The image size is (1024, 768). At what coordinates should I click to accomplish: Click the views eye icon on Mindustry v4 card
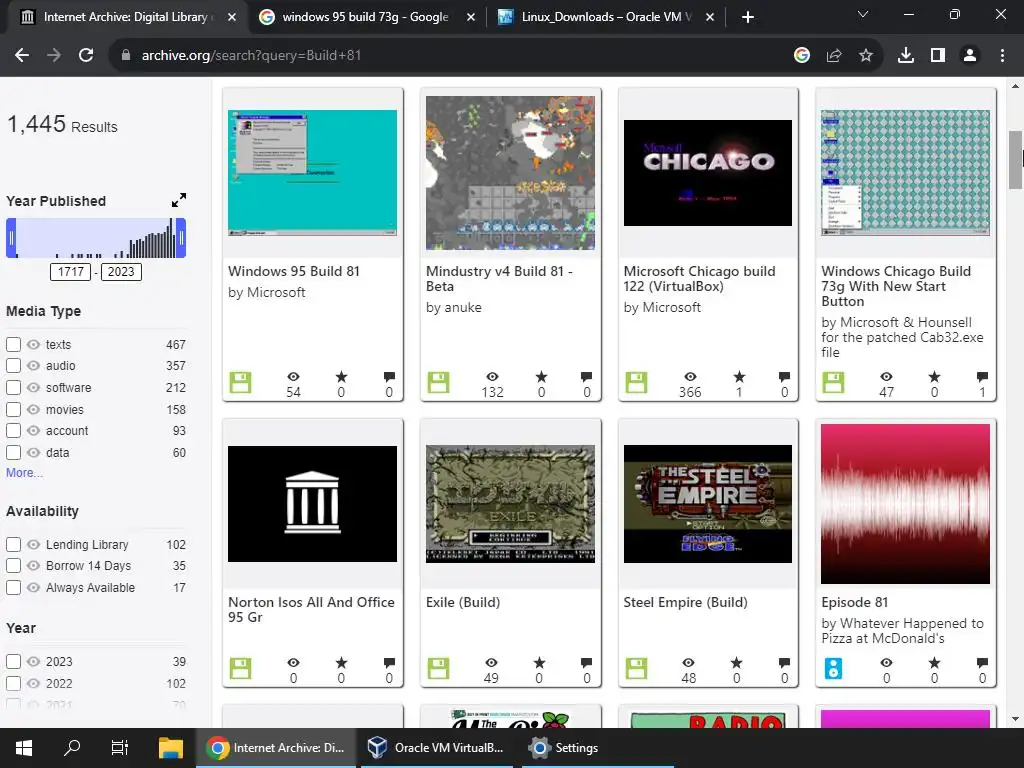[492, 377]
